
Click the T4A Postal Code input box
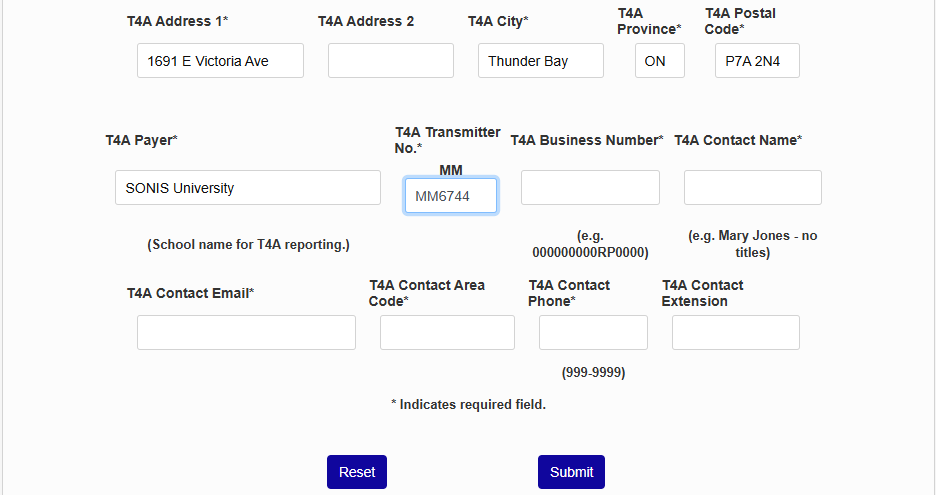757,61
